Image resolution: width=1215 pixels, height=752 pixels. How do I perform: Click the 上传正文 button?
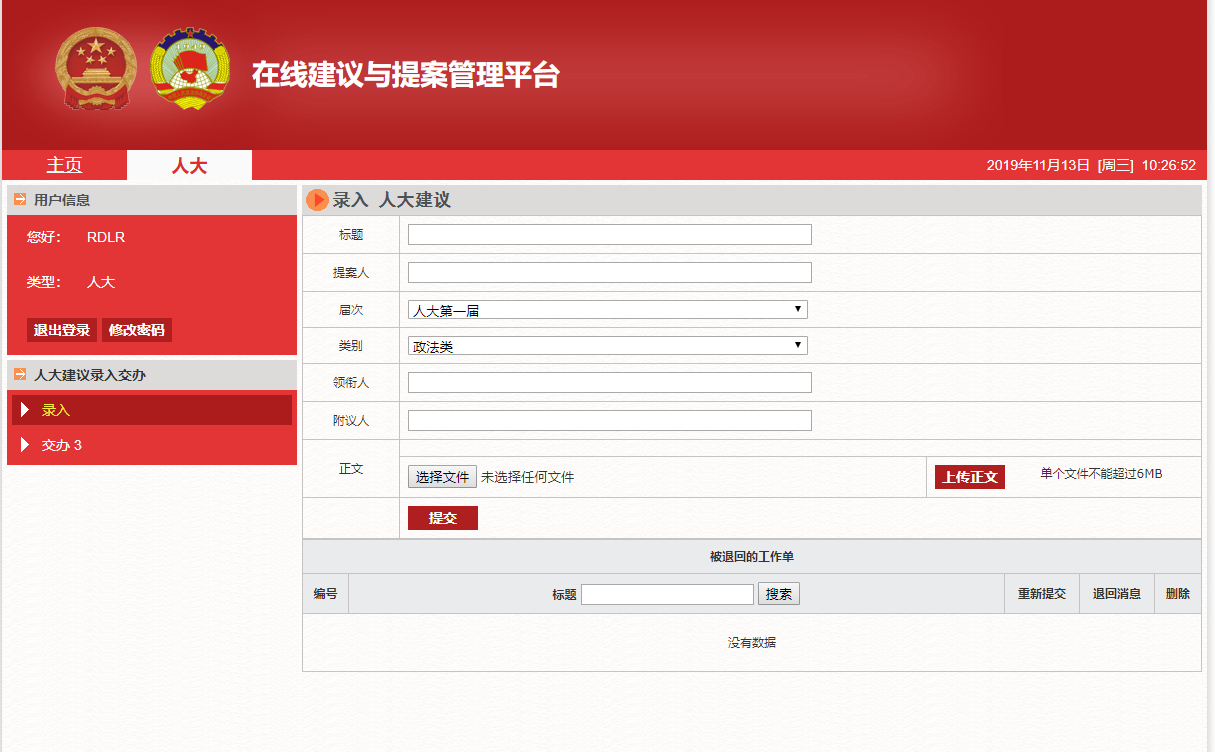click(970, 477)
